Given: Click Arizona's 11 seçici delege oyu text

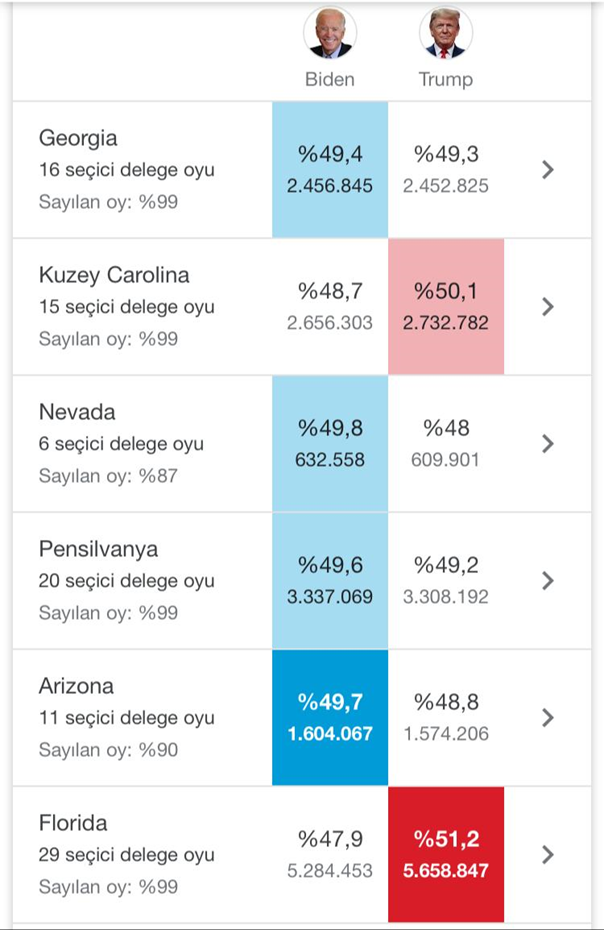Looking at the screenshot, I should pos(126,718).
